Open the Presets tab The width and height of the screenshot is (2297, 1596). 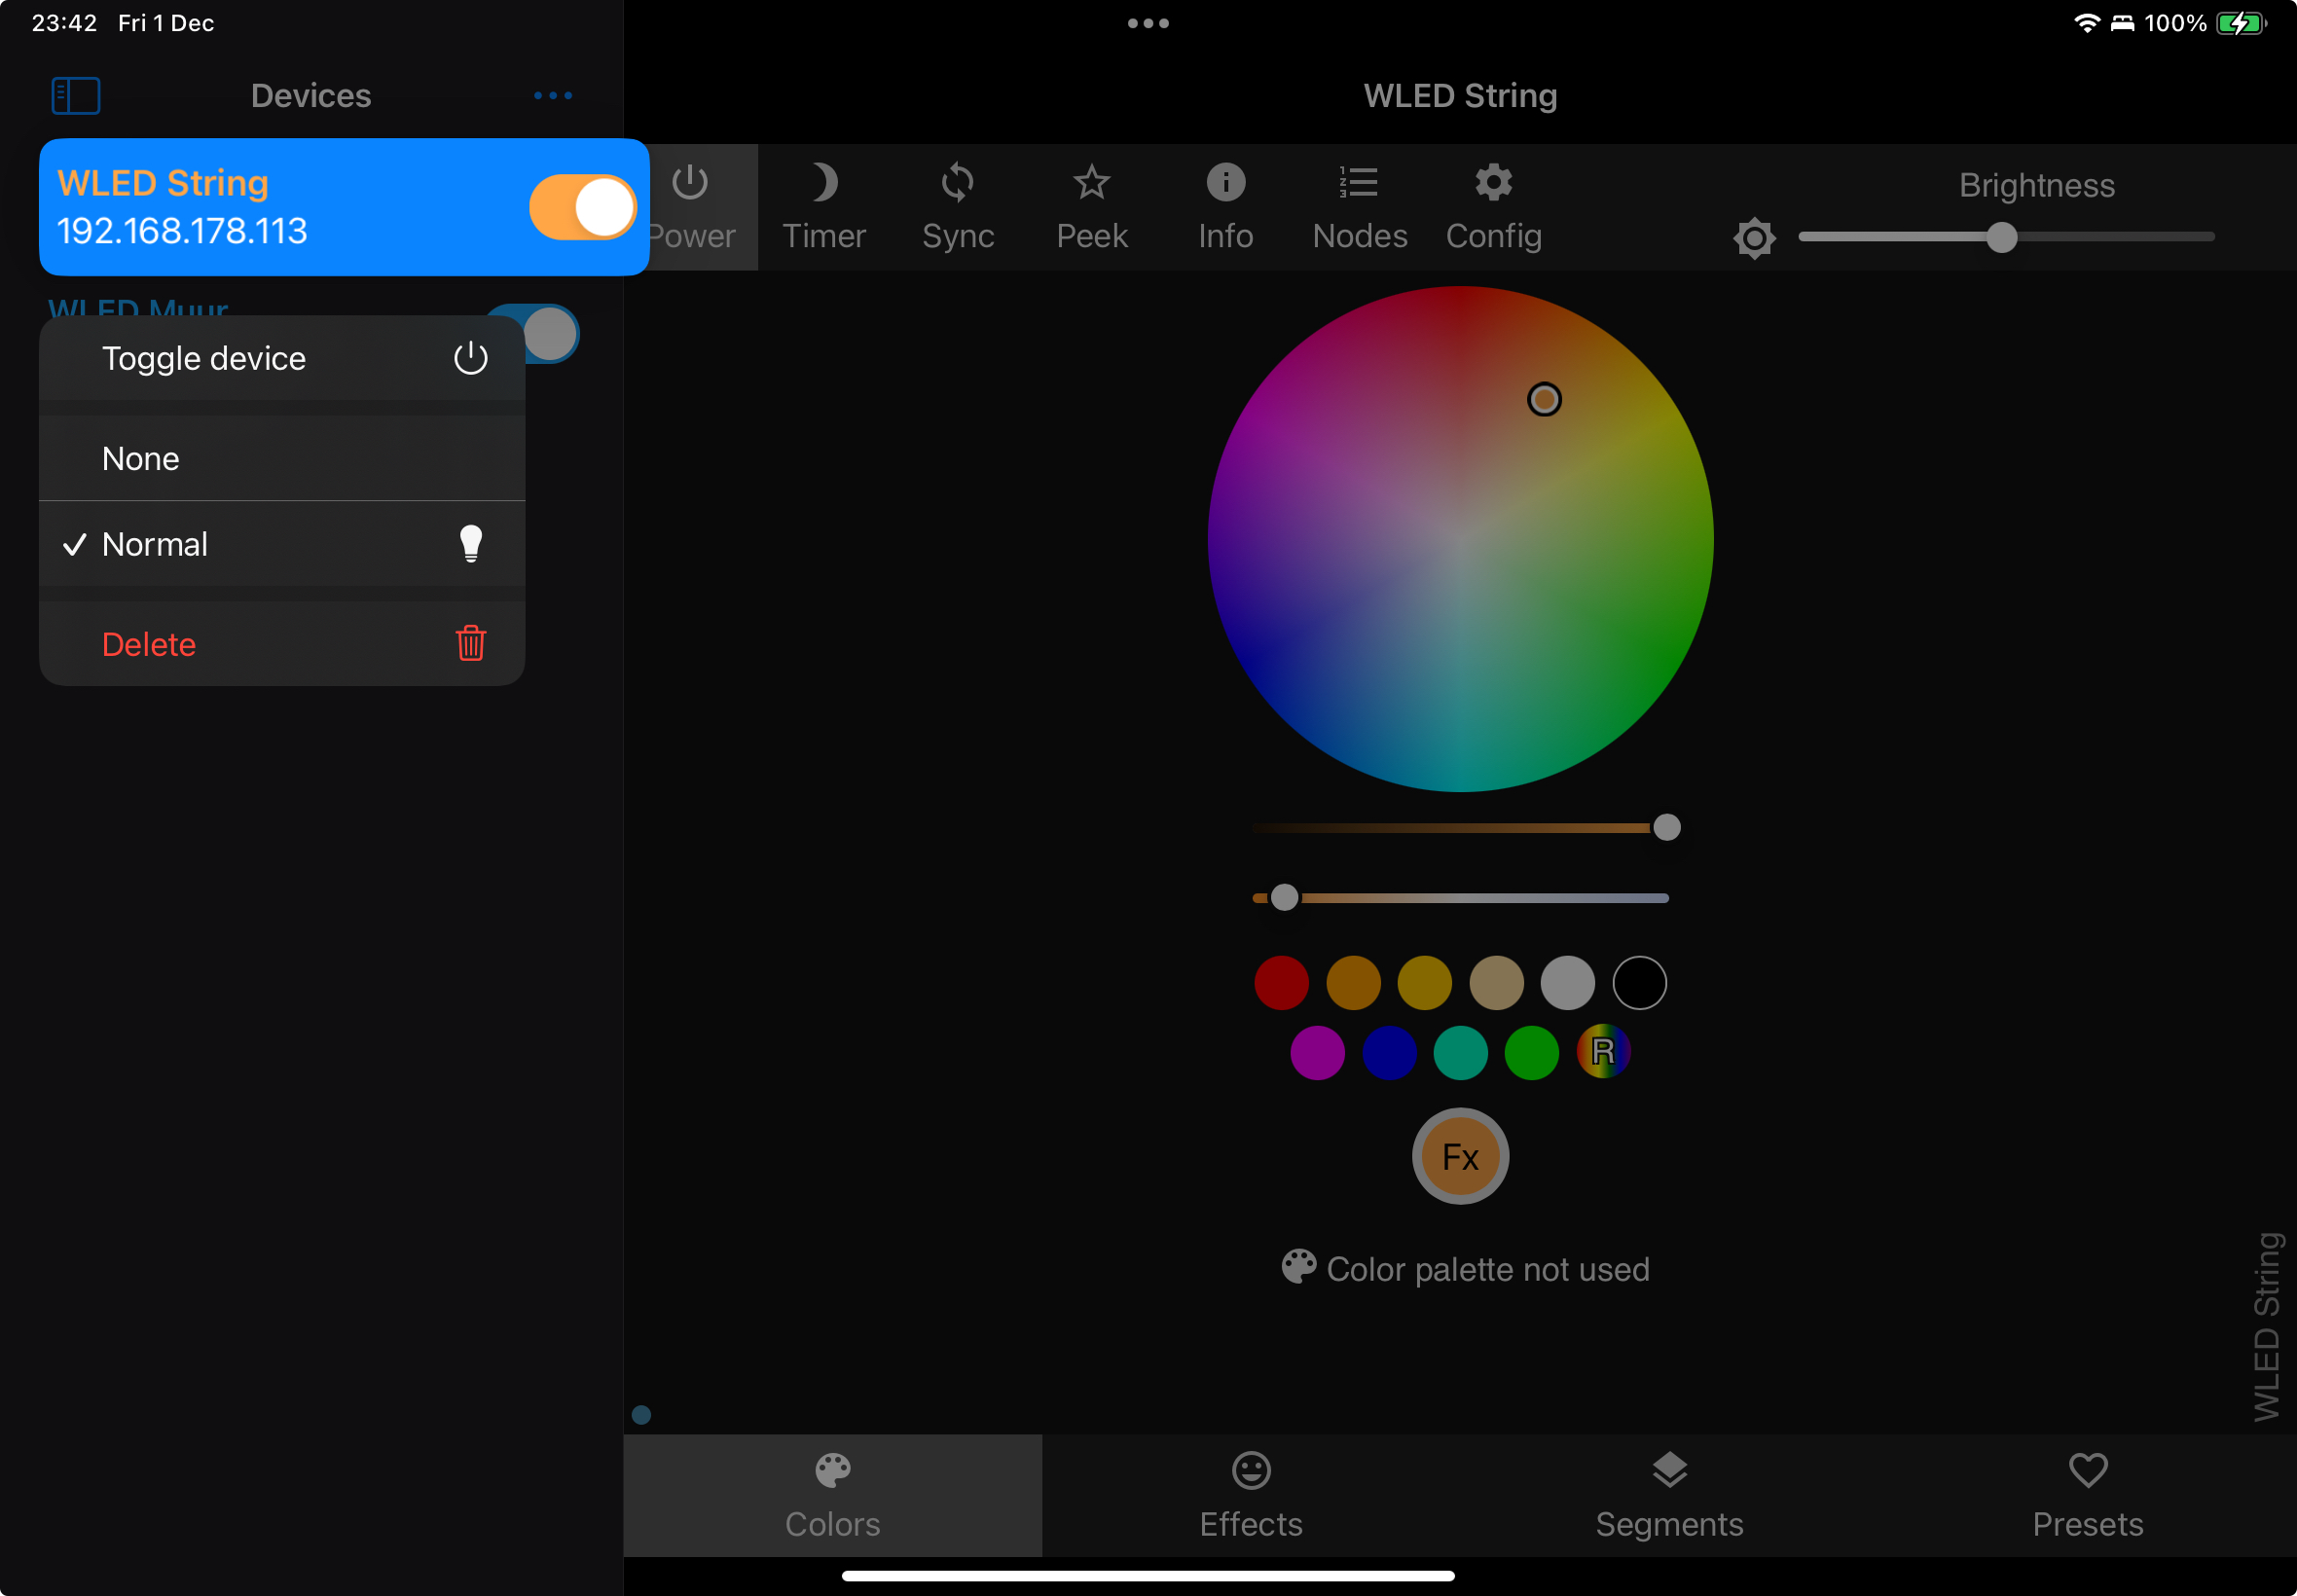pos(2087,1495)
